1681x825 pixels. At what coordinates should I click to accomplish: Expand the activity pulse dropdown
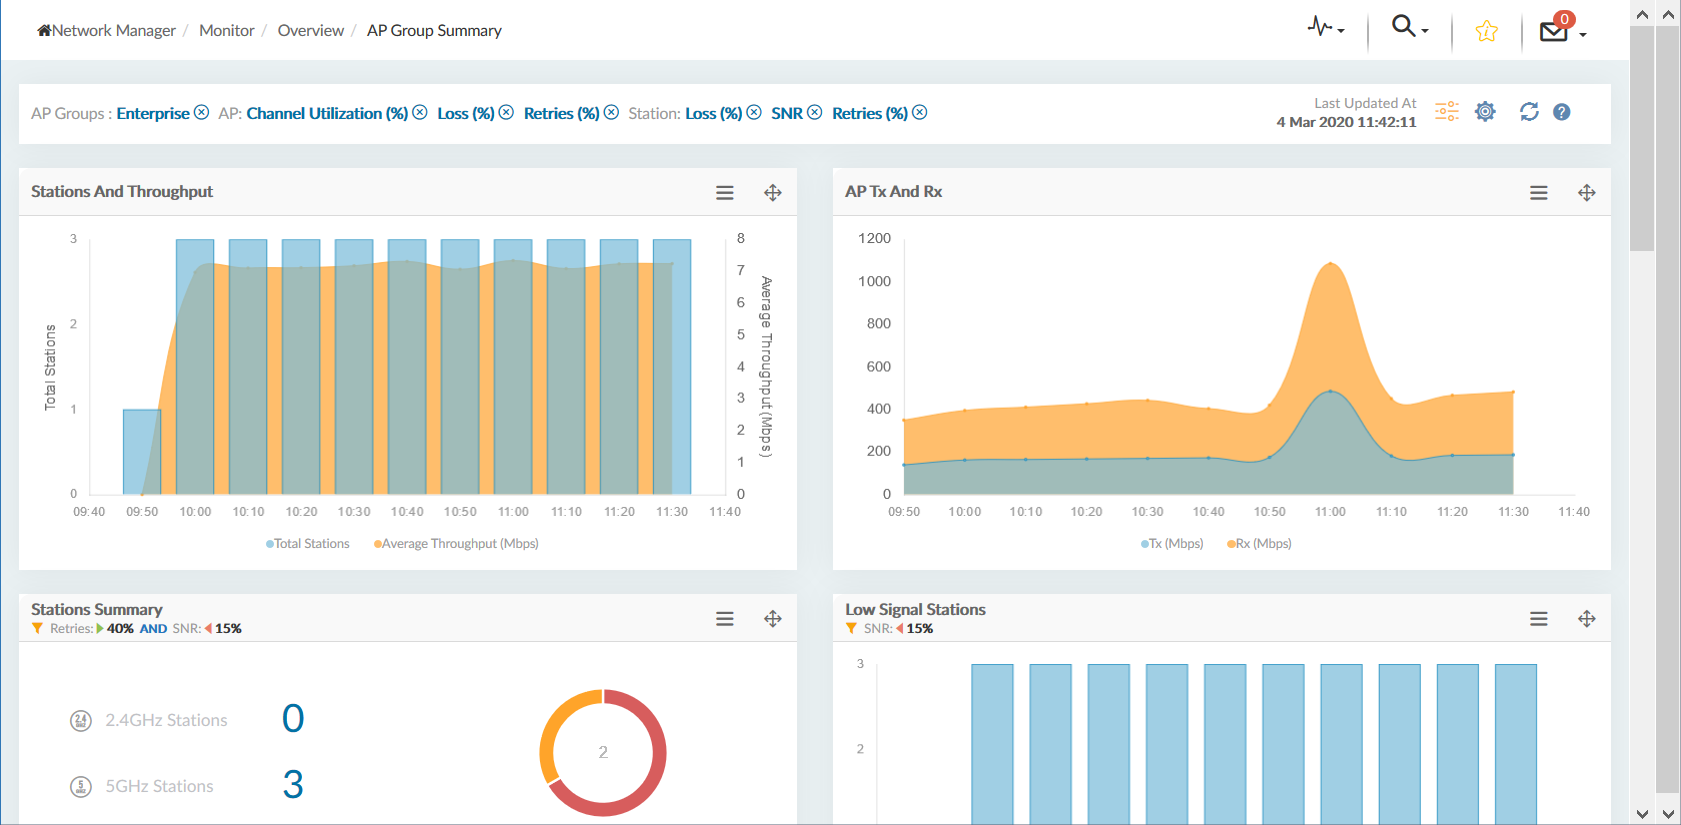click(x=1325, y=28)
